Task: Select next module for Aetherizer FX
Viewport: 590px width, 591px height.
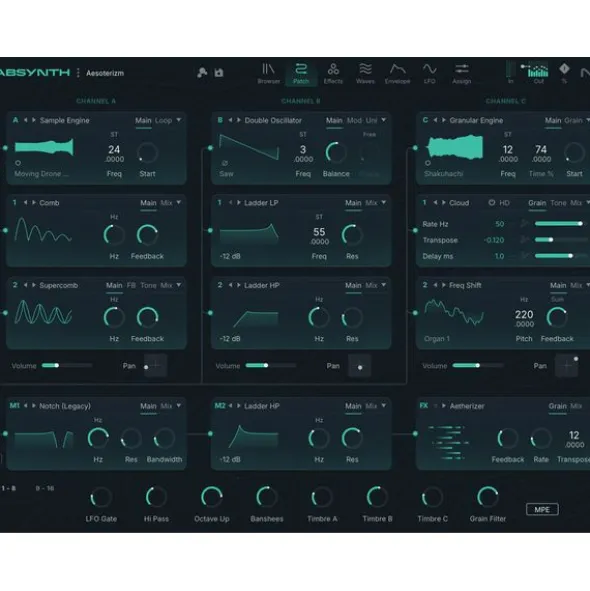Action: 444,406
